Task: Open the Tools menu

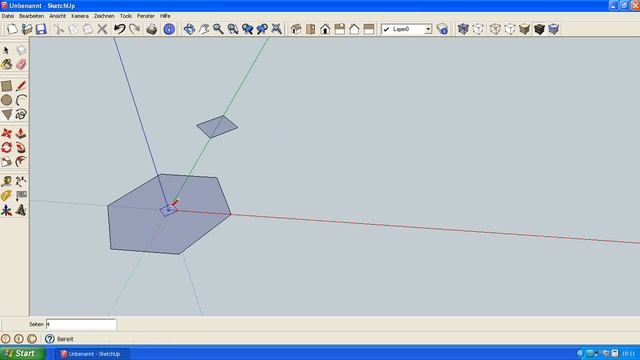Action: click(x=126, y=16)
